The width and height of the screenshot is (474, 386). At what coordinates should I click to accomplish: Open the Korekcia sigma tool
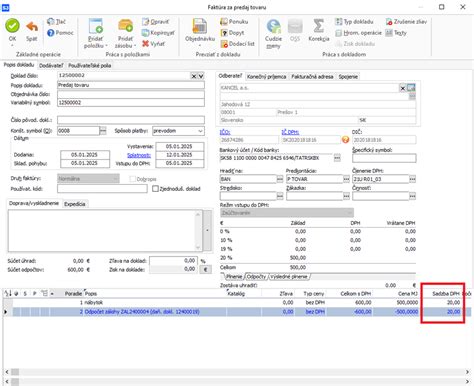point(319,30)
